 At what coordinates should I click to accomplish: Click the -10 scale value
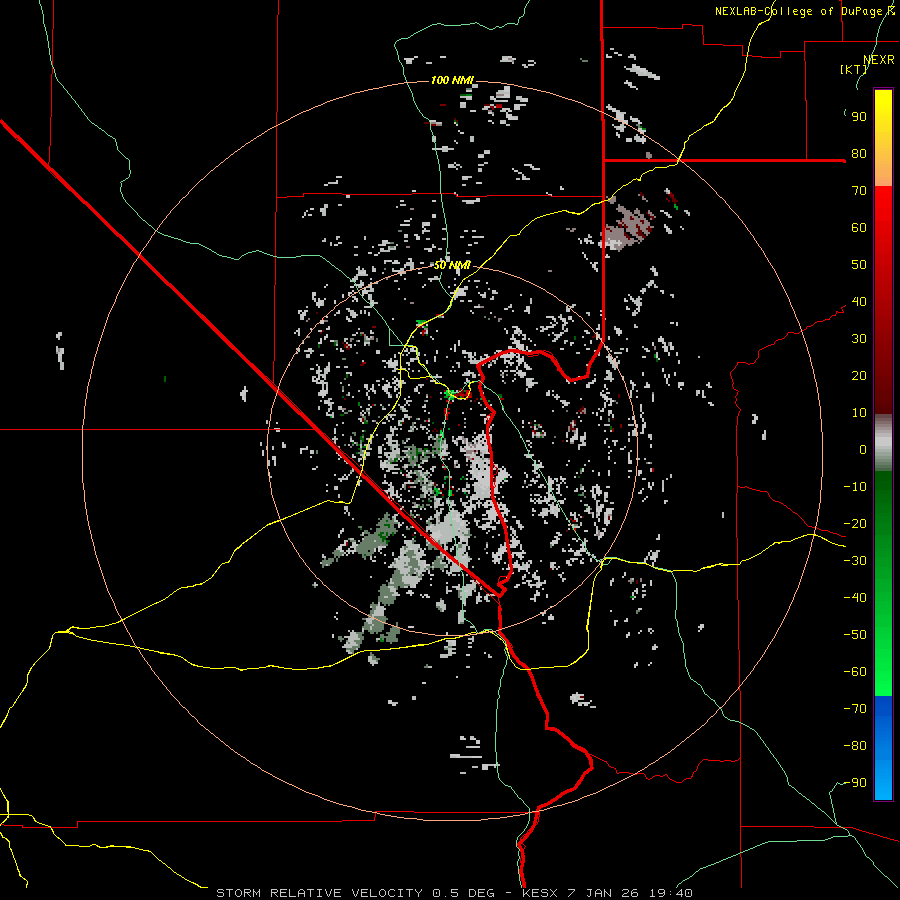(x=855, y=487)
